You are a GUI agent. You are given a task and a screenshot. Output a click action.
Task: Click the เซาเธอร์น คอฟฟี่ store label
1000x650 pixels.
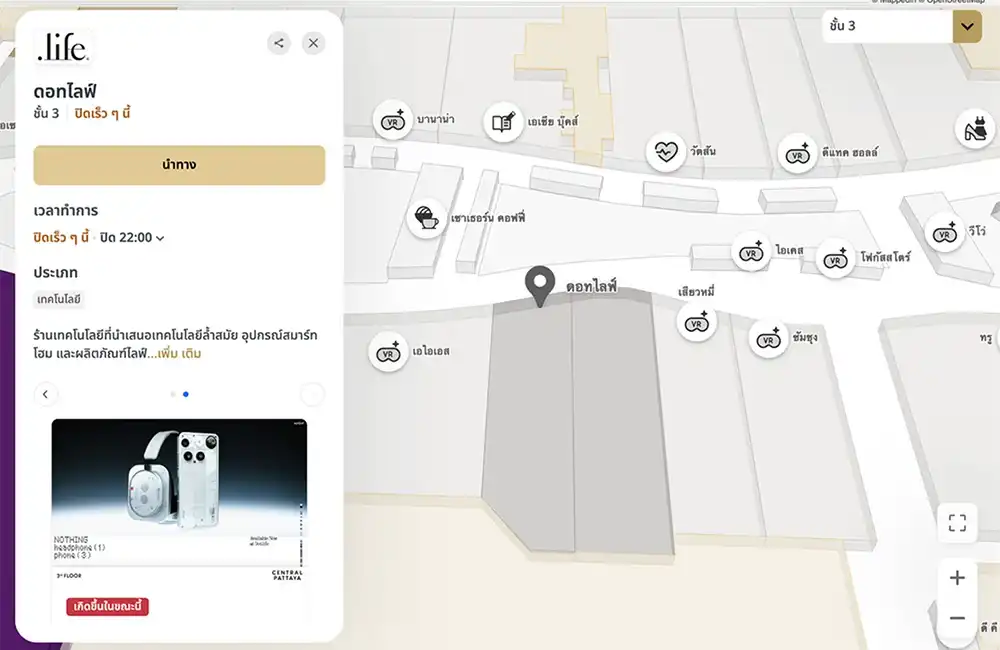coord(488,218)
